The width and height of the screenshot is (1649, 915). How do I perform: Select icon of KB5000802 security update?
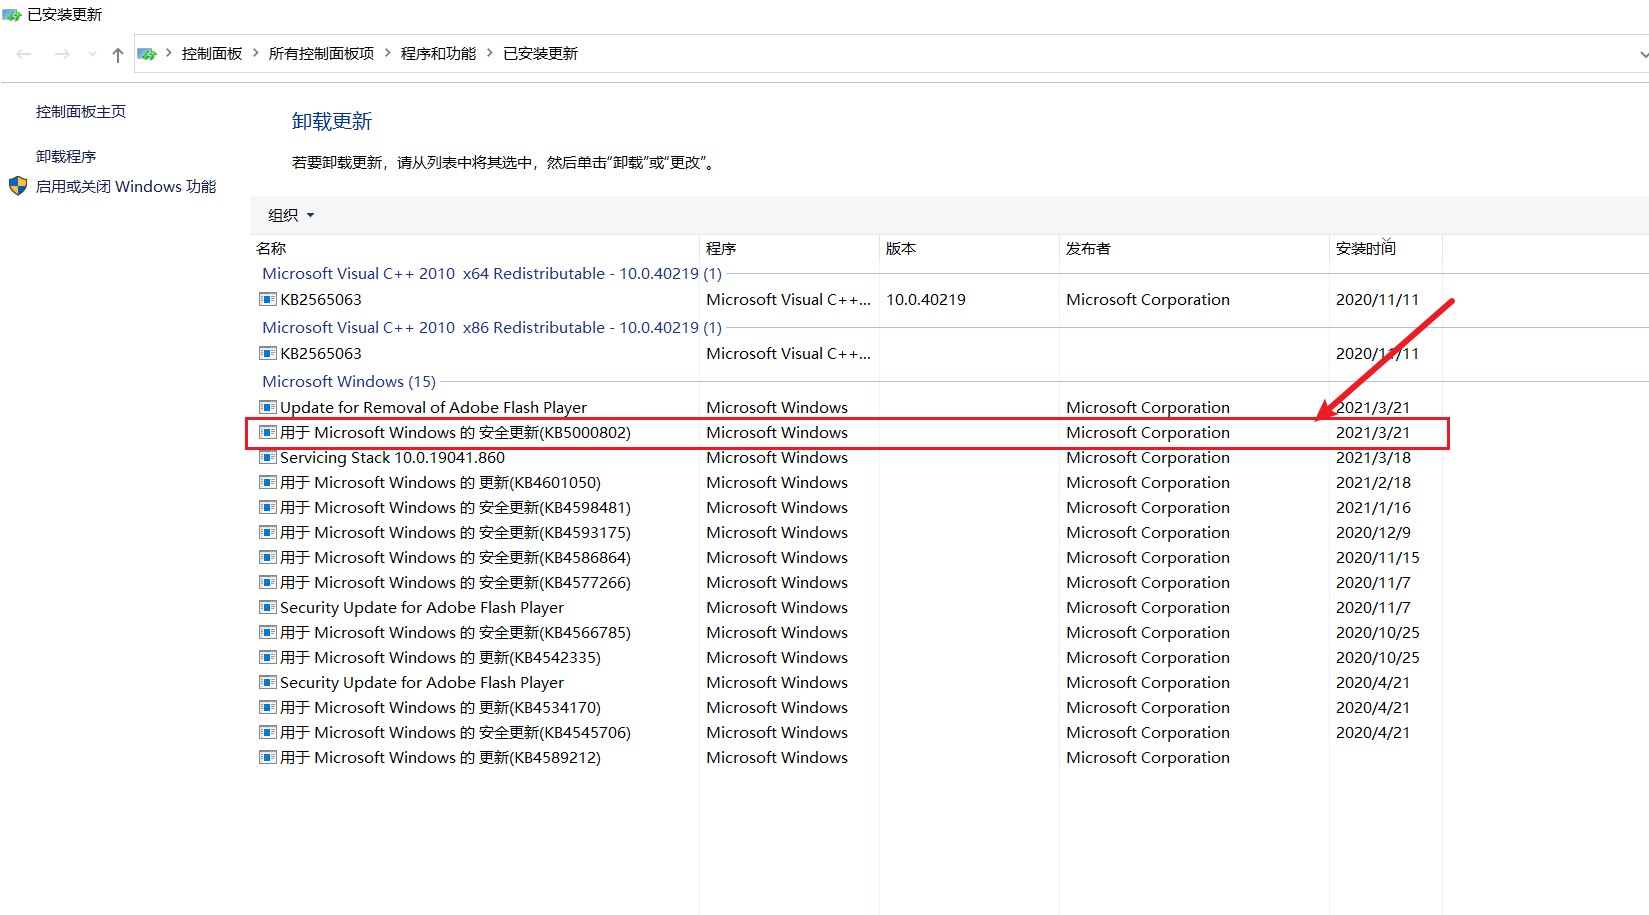coord(268,432)
